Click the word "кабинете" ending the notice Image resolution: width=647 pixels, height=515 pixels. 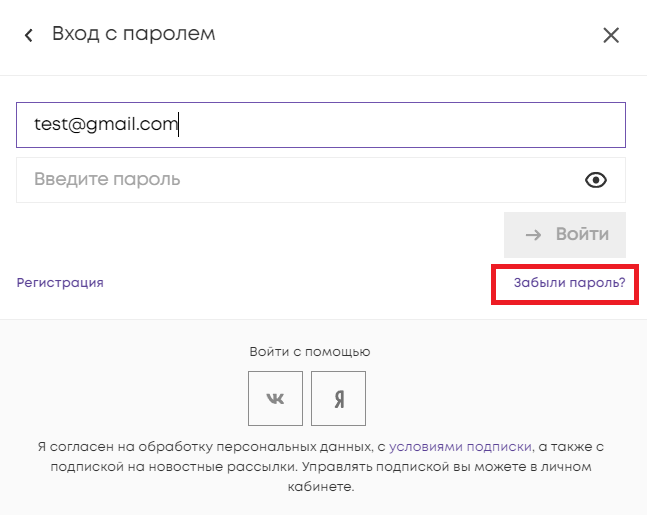pyautogui.click(x=324, y=487)
